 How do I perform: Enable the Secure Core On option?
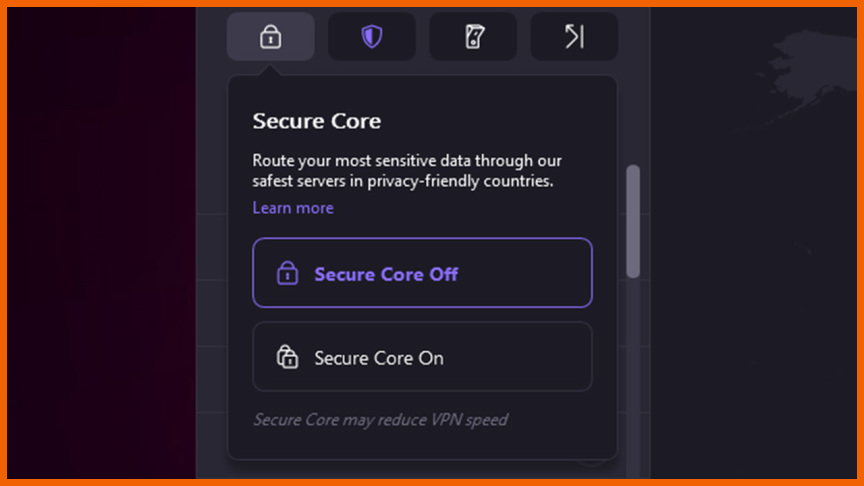pyautogui.click(x=422, y=357)
